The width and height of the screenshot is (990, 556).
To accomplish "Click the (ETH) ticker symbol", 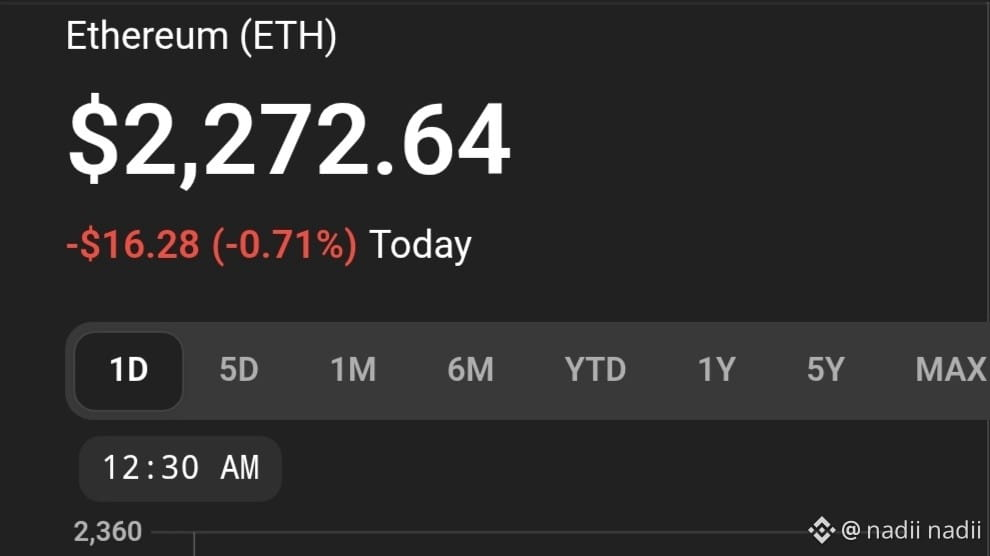I will tap(289, 37).
